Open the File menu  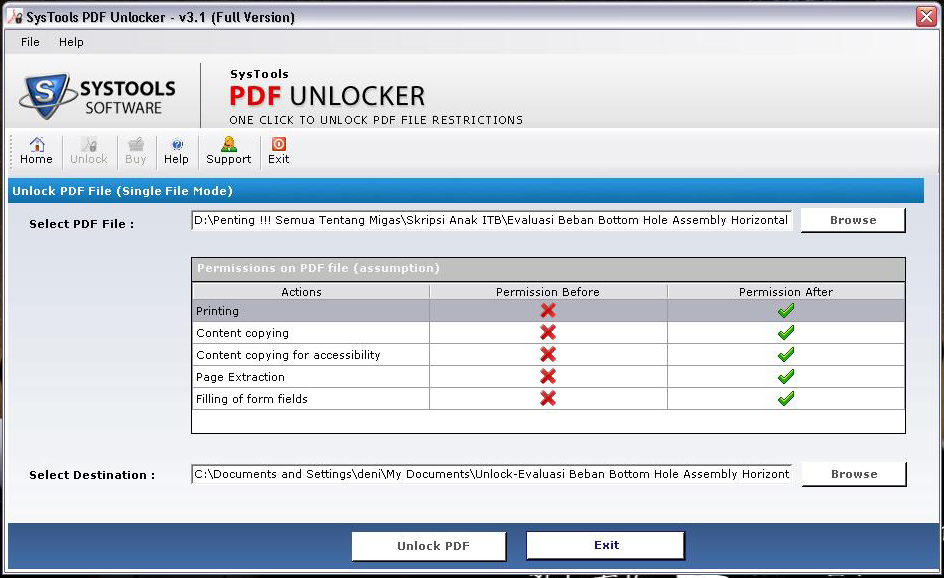click(30, 42)
